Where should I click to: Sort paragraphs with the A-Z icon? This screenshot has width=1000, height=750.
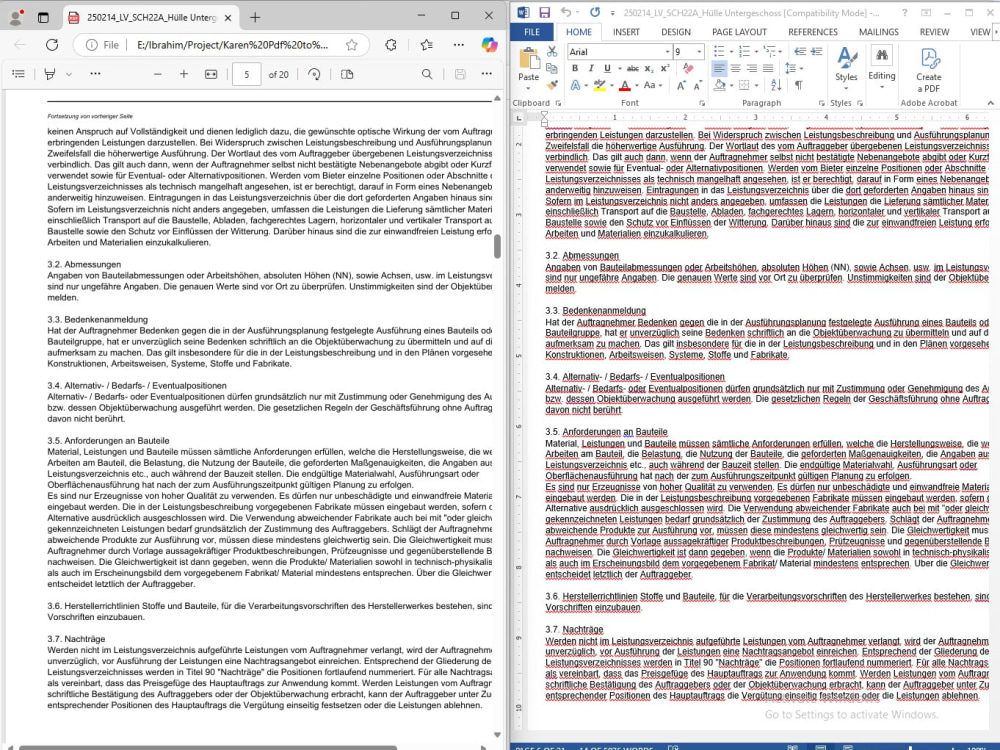tap(776, 85)
